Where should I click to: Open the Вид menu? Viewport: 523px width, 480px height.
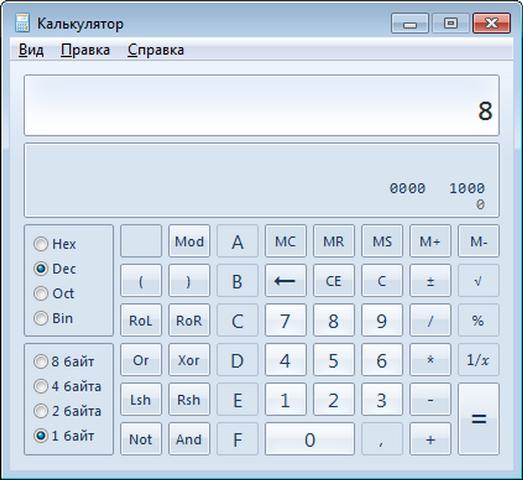click(x=31, y=50)
